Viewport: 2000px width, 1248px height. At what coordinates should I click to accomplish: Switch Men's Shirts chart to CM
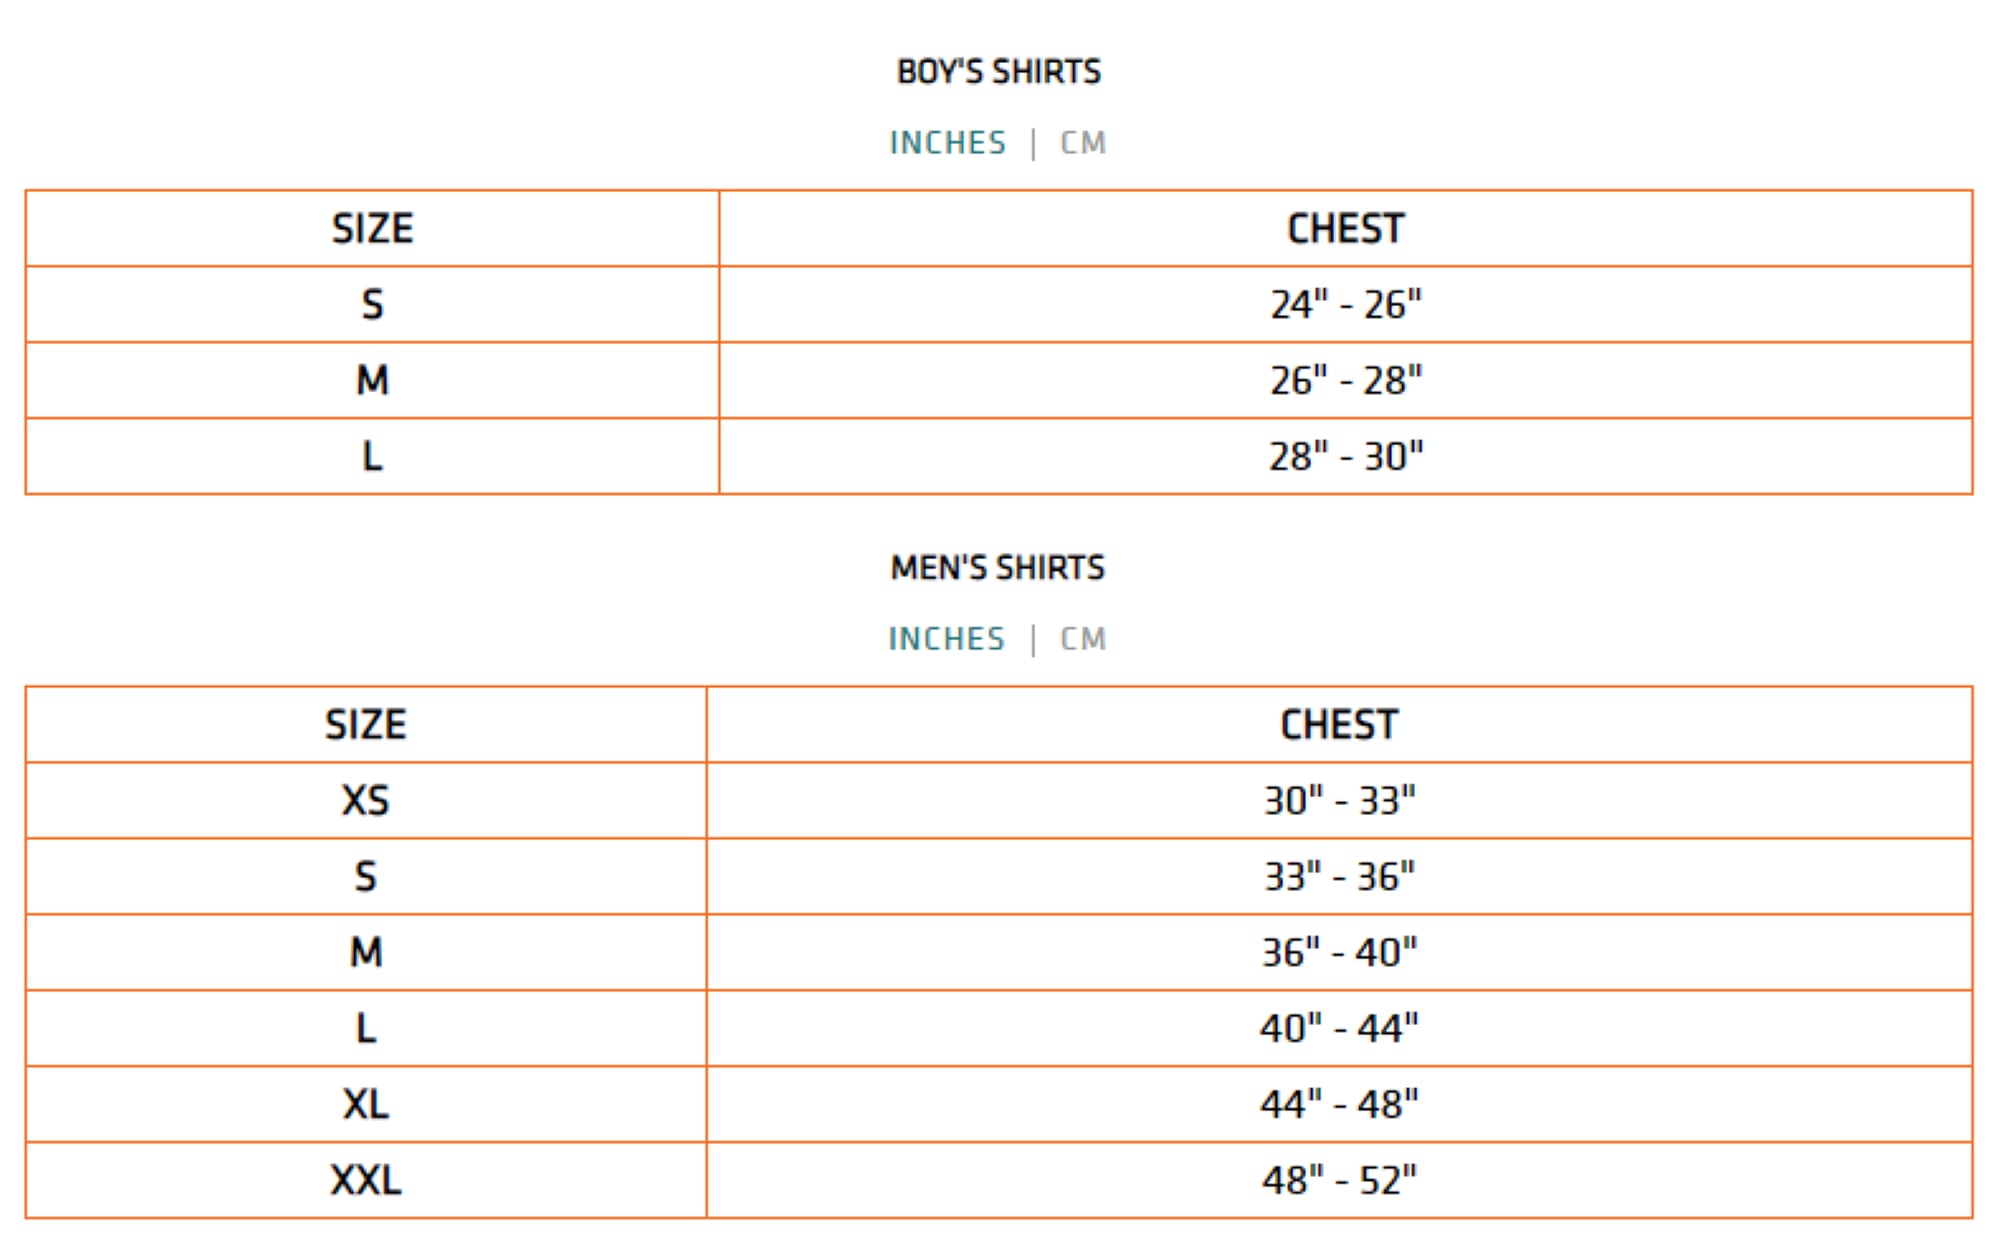tap(1083, 639)
